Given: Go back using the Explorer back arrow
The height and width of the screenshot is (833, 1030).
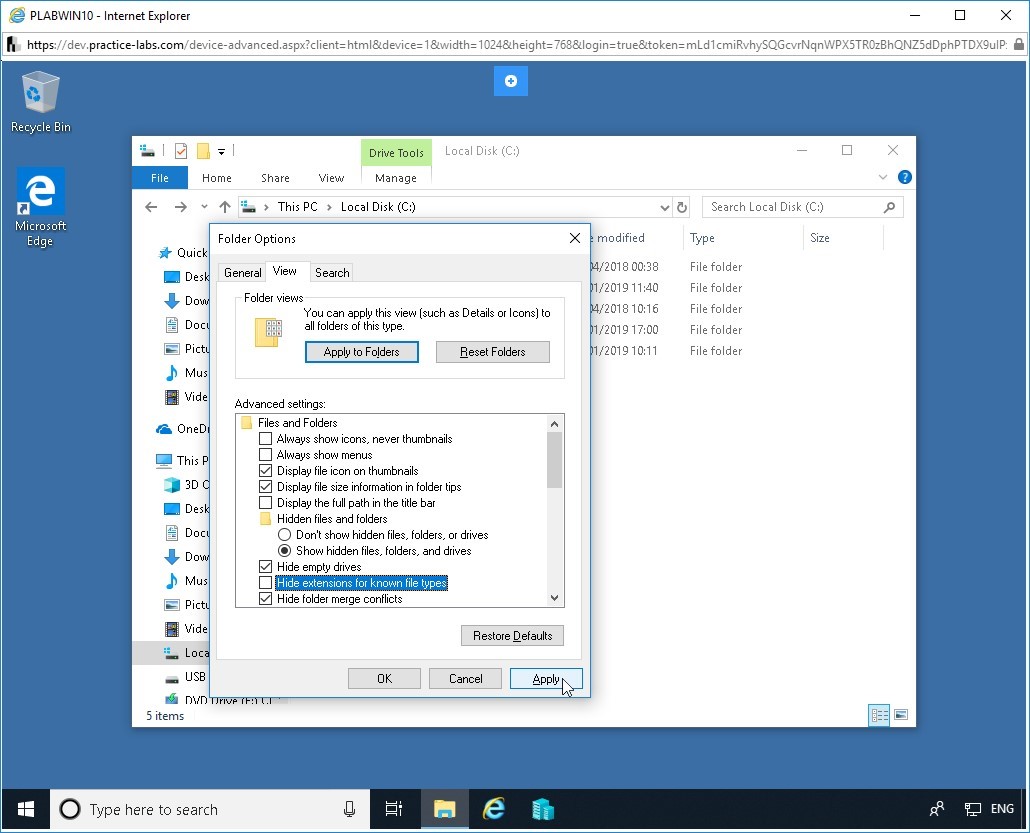Looking at the screenshot, I should click(x=151, y=207).
